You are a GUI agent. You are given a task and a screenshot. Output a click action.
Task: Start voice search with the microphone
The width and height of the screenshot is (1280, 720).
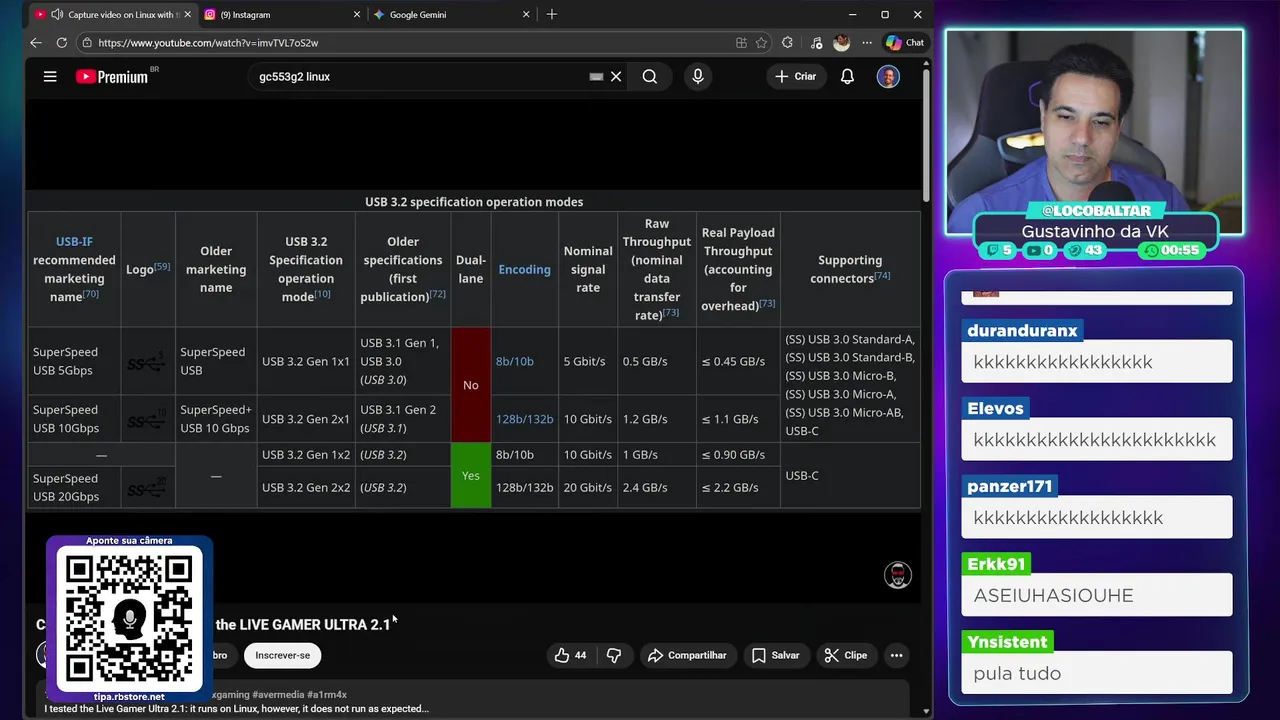[698, 76]
